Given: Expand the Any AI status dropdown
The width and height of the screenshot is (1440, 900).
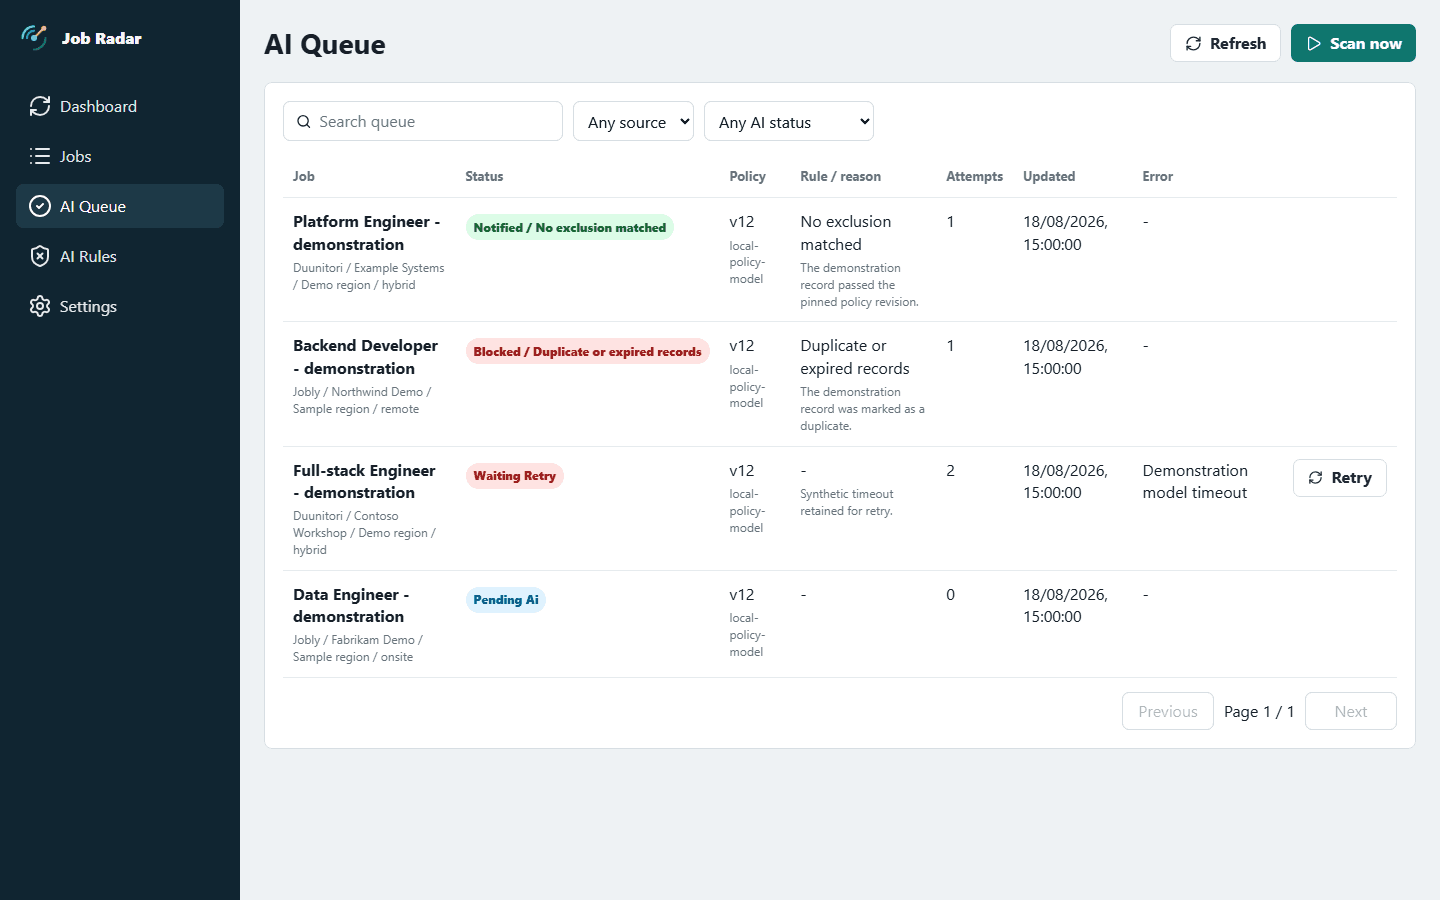Looking at the screenshot, I should (789, 121).
